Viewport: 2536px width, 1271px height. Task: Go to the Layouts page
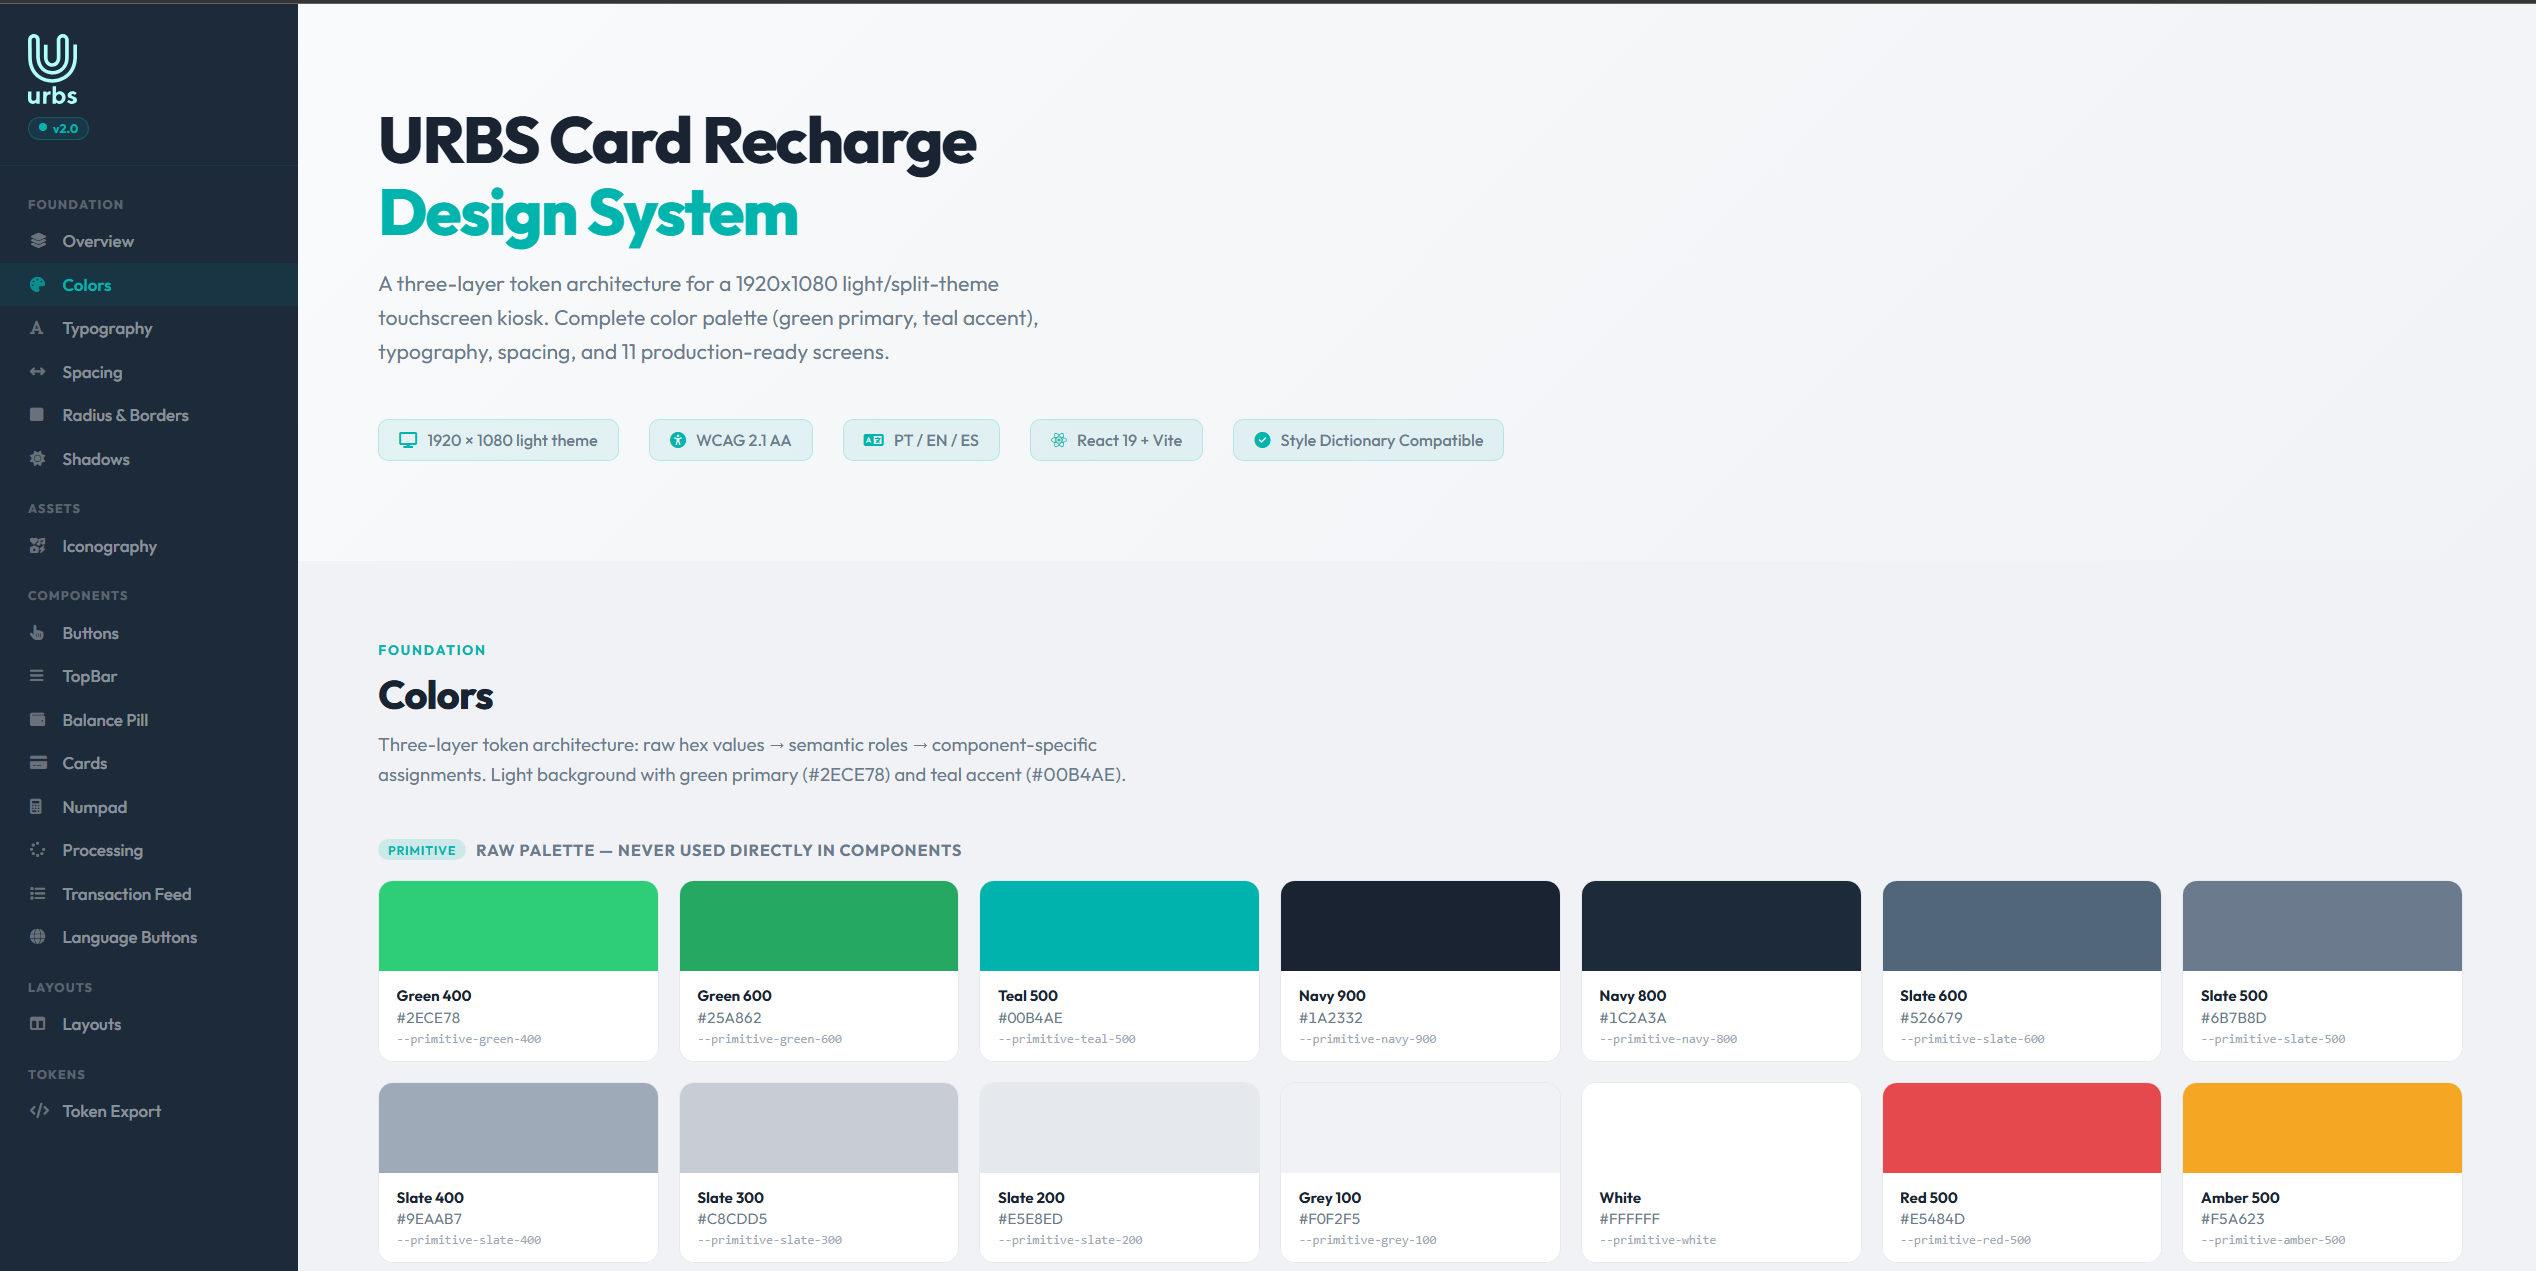(x=91, y=1024)
